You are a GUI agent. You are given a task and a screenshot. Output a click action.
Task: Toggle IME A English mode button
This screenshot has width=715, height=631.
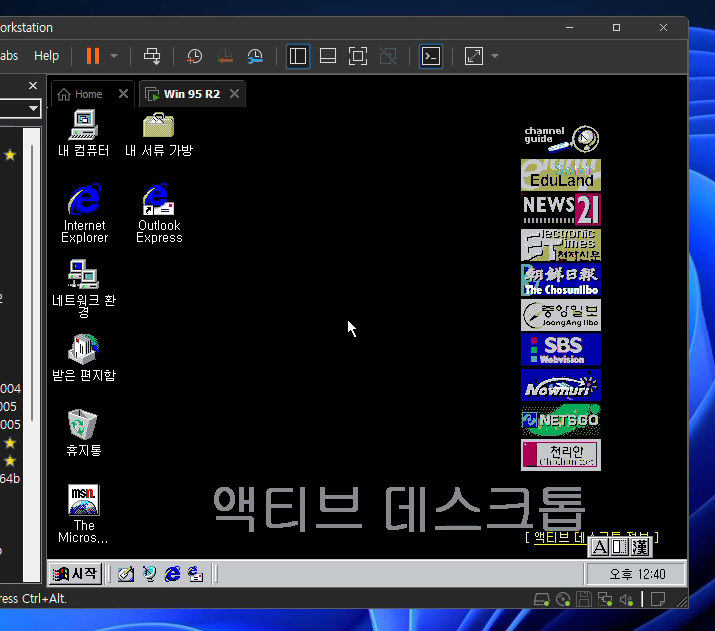599,547
